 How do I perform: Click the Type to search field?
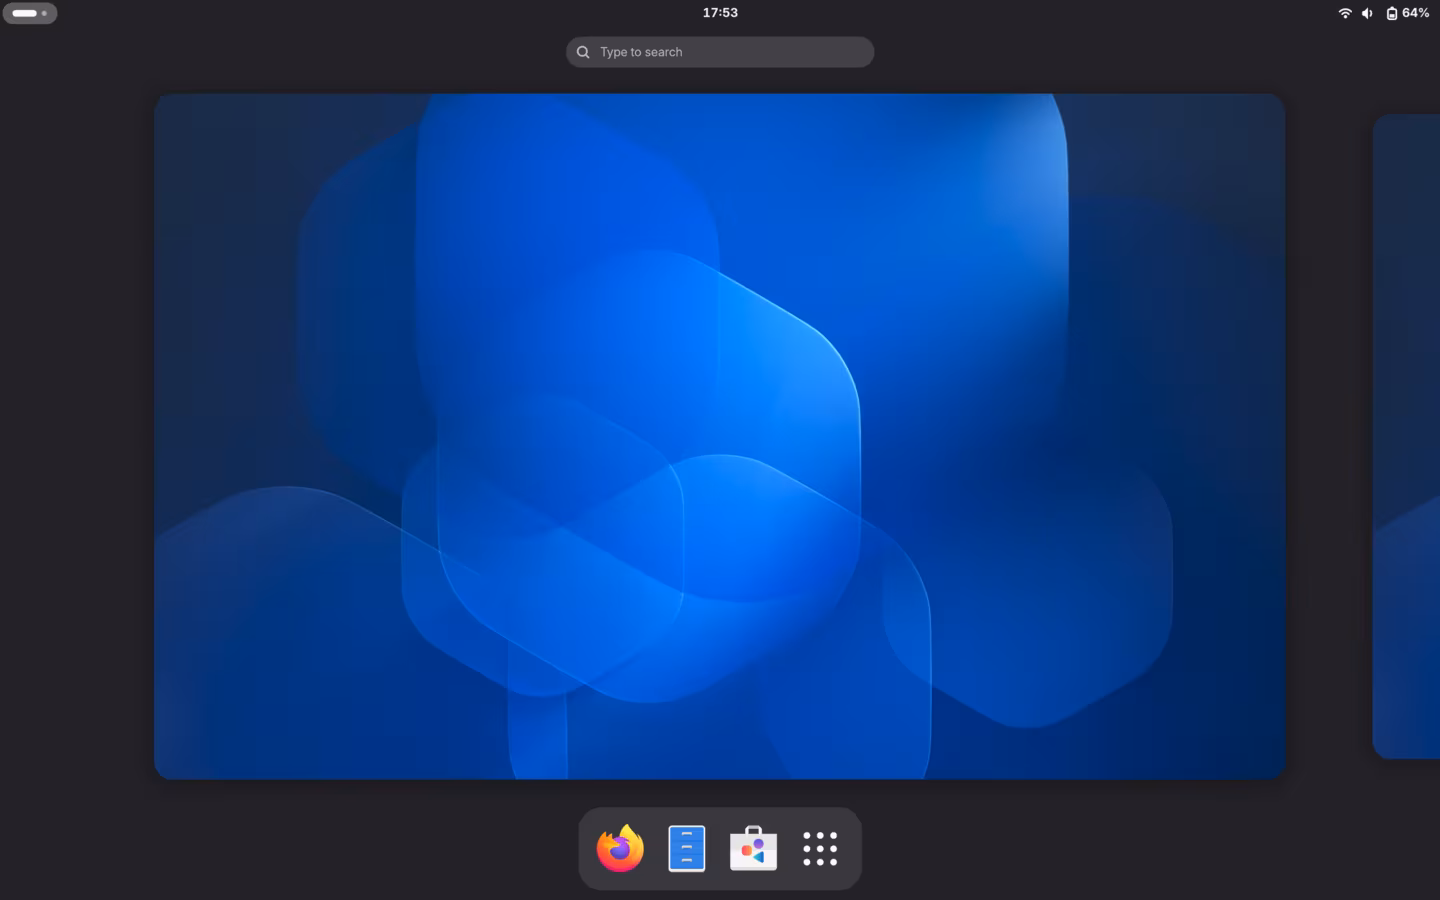click(x=720, y=52)
